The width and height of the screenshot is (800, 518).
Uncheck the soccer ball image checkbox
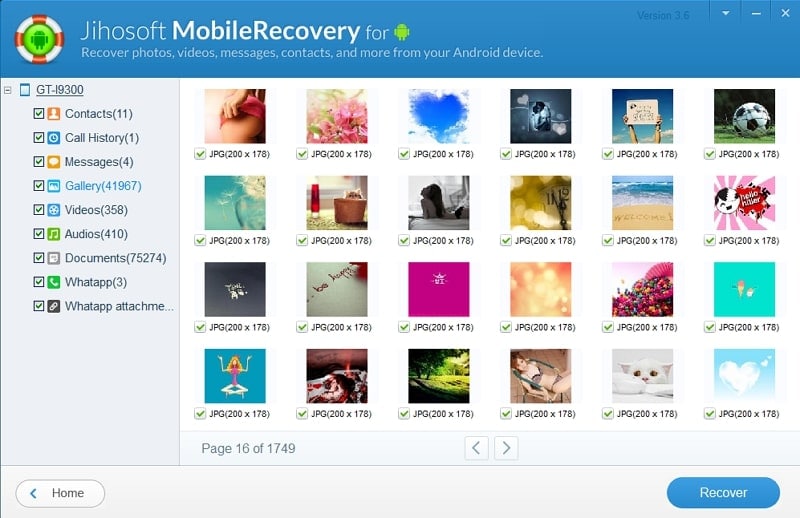pyautogui.click(x=710, y=154)
